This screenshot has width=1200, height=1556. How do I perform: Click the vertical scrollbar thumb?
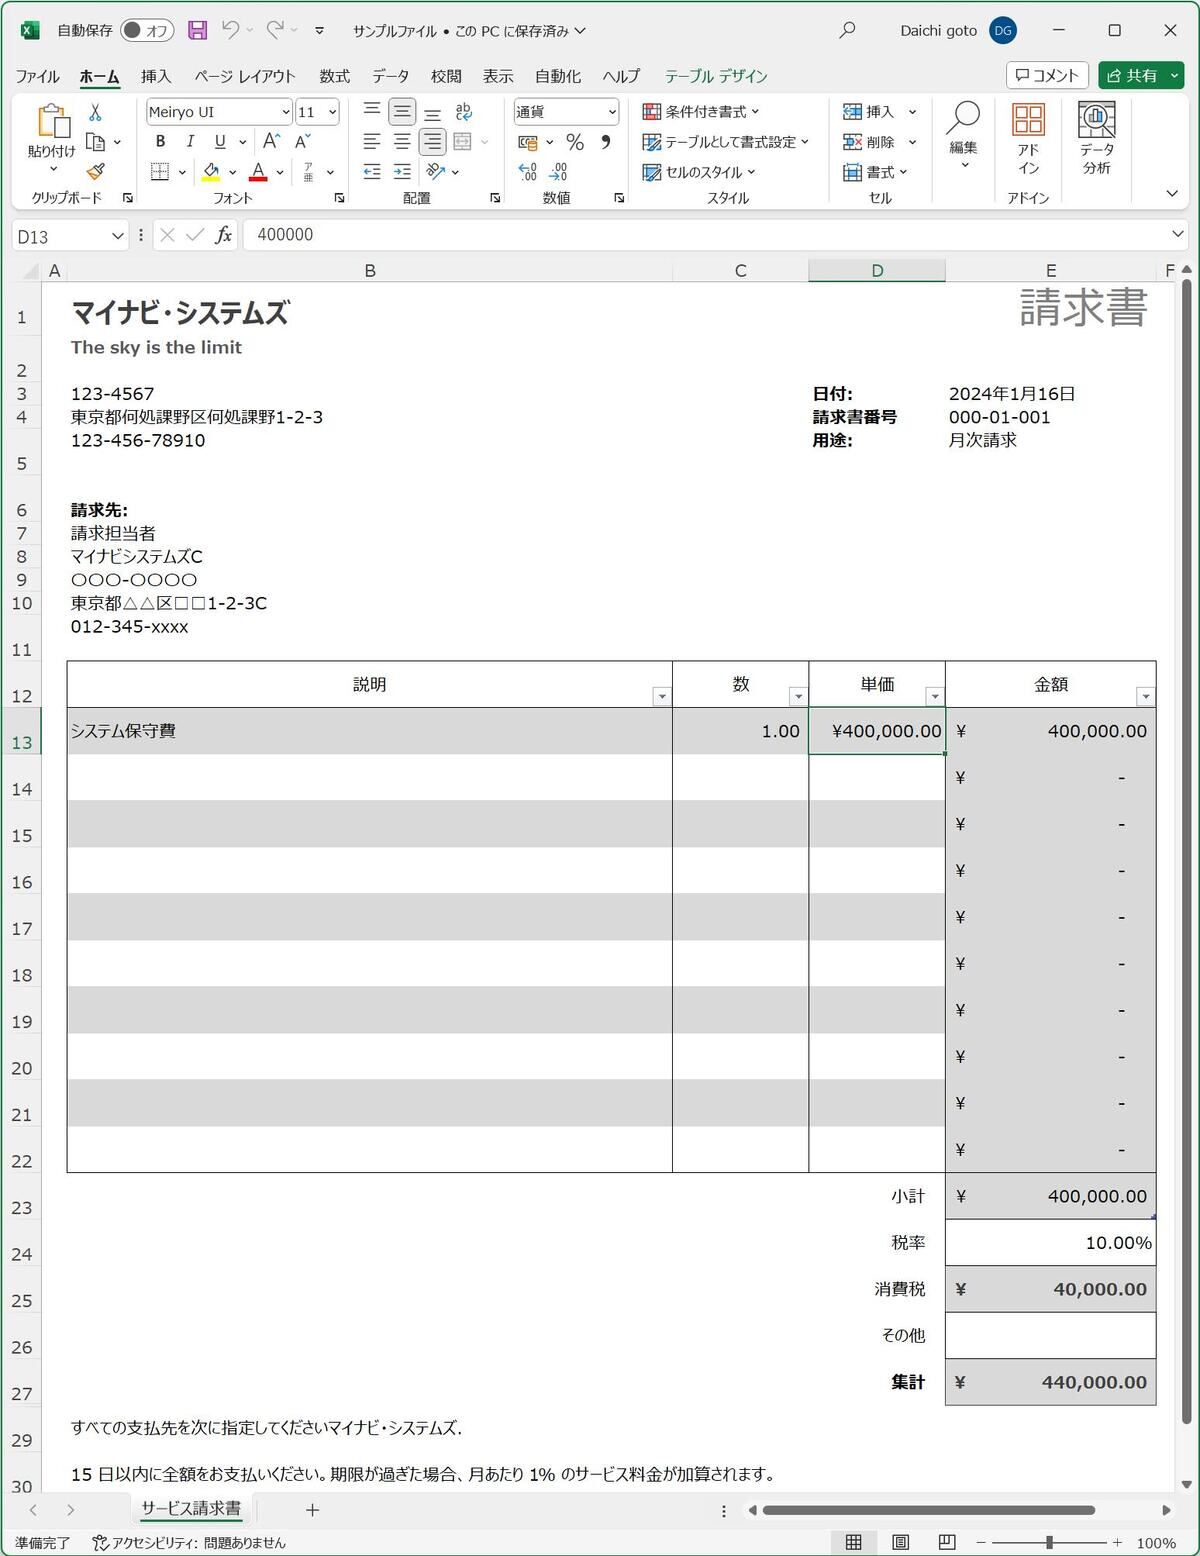click(1187, 852)
